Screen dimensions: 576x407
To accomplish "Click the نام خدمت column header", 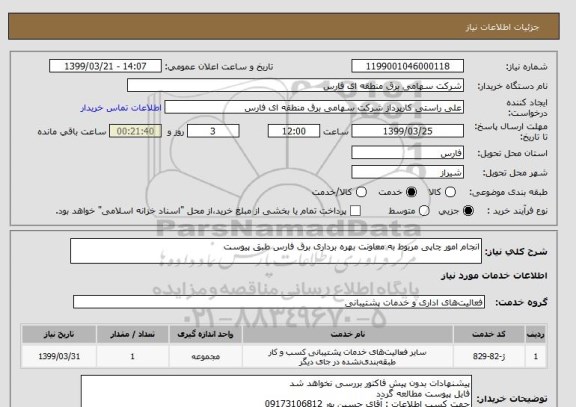I will coord(348,334).
